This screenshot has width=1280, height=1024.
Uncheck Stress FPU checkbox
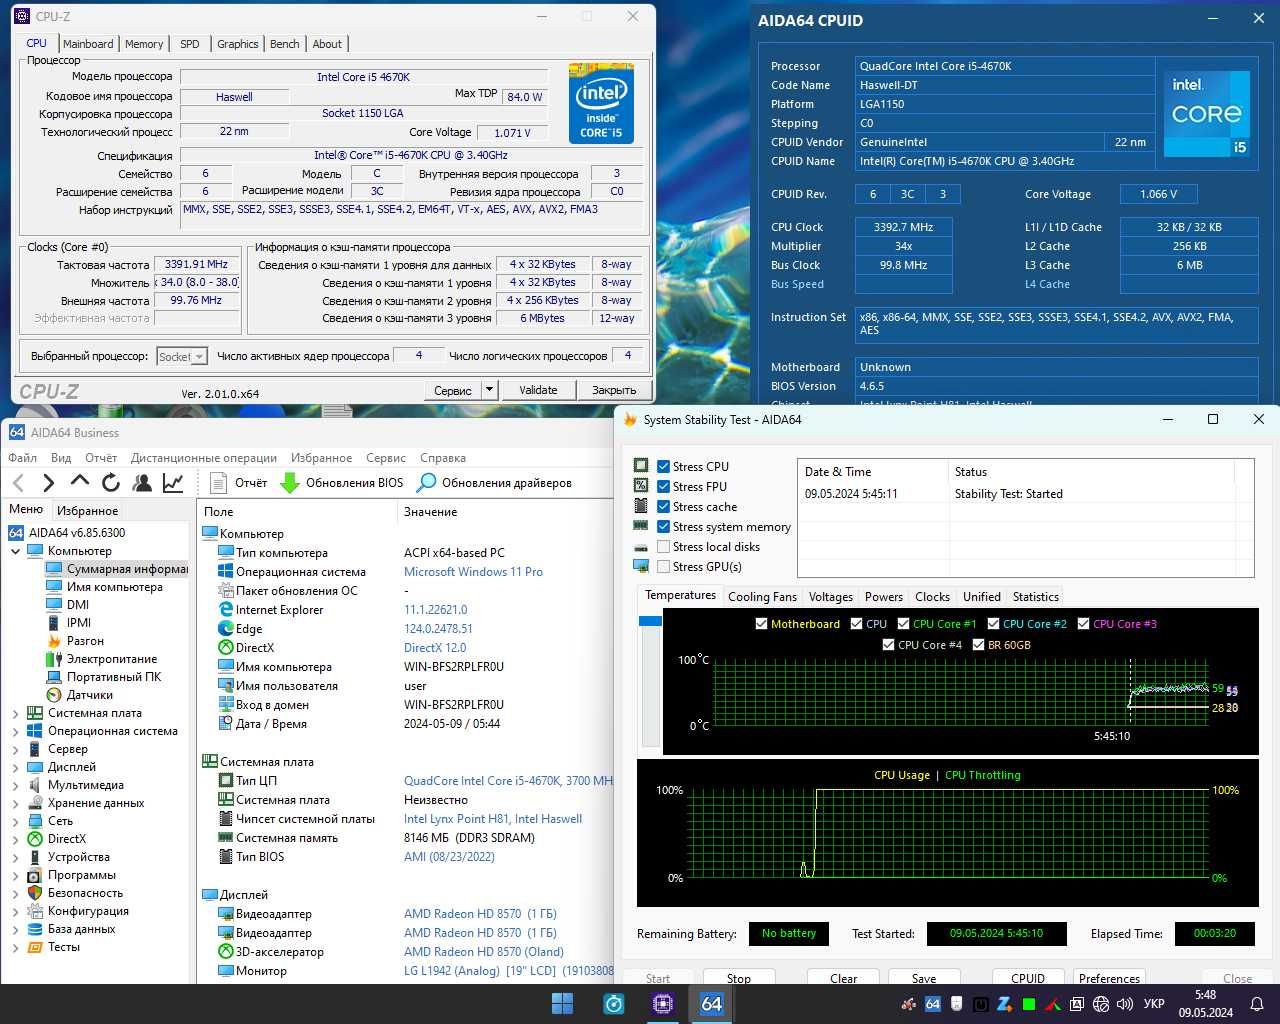pyautogui.click(x=663, y=487)
